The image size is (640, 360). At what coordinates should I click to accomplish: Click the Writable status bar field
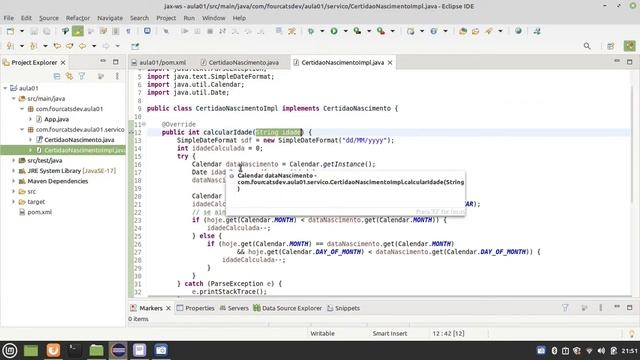click(x=322, y=333)
